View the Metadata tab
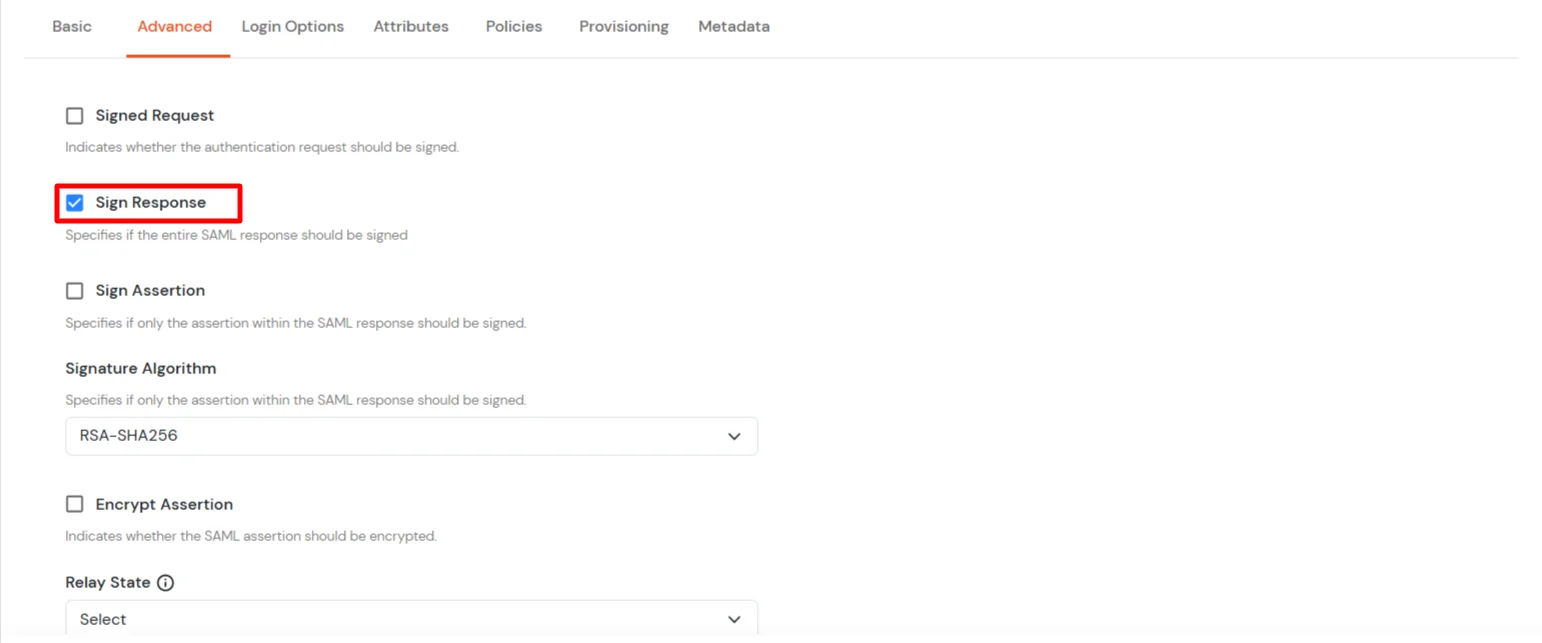The height and width of the screenshot is (643, 1542). tap(734, 26)
